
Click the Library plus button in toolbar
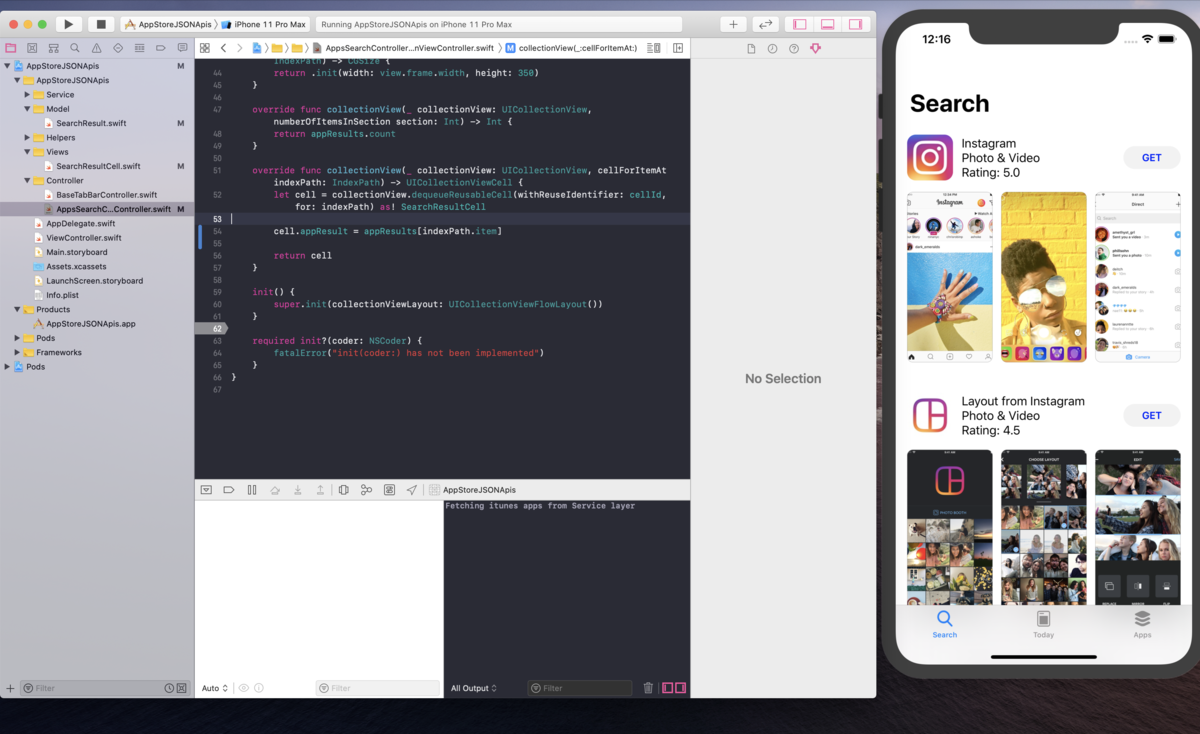(734, 24)
